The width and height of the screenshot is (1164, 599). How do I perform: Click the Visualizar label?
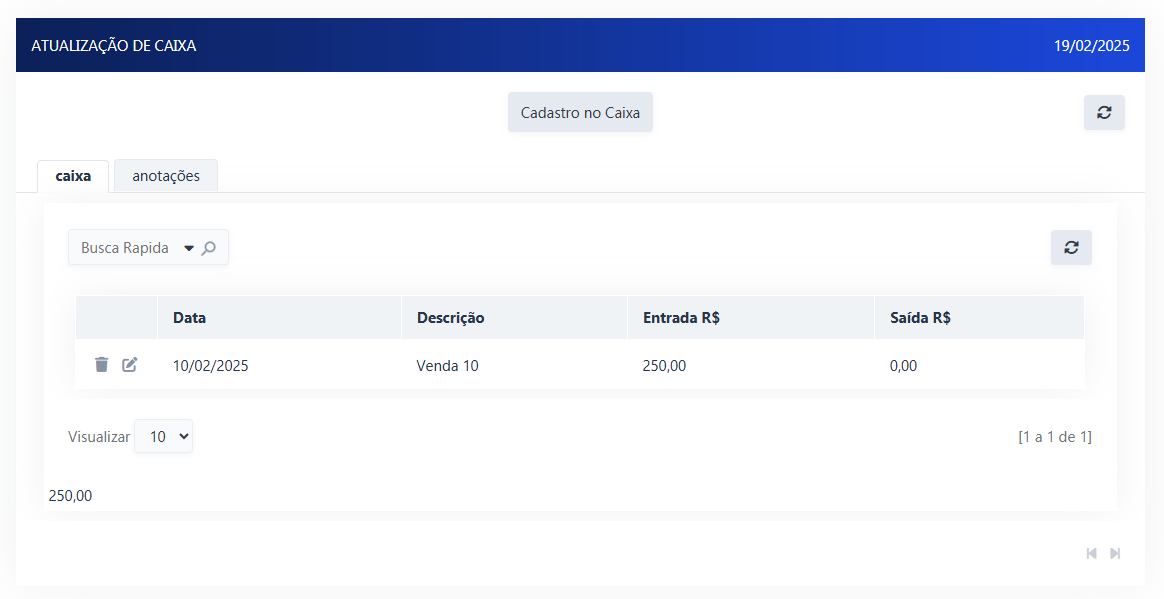99,436
